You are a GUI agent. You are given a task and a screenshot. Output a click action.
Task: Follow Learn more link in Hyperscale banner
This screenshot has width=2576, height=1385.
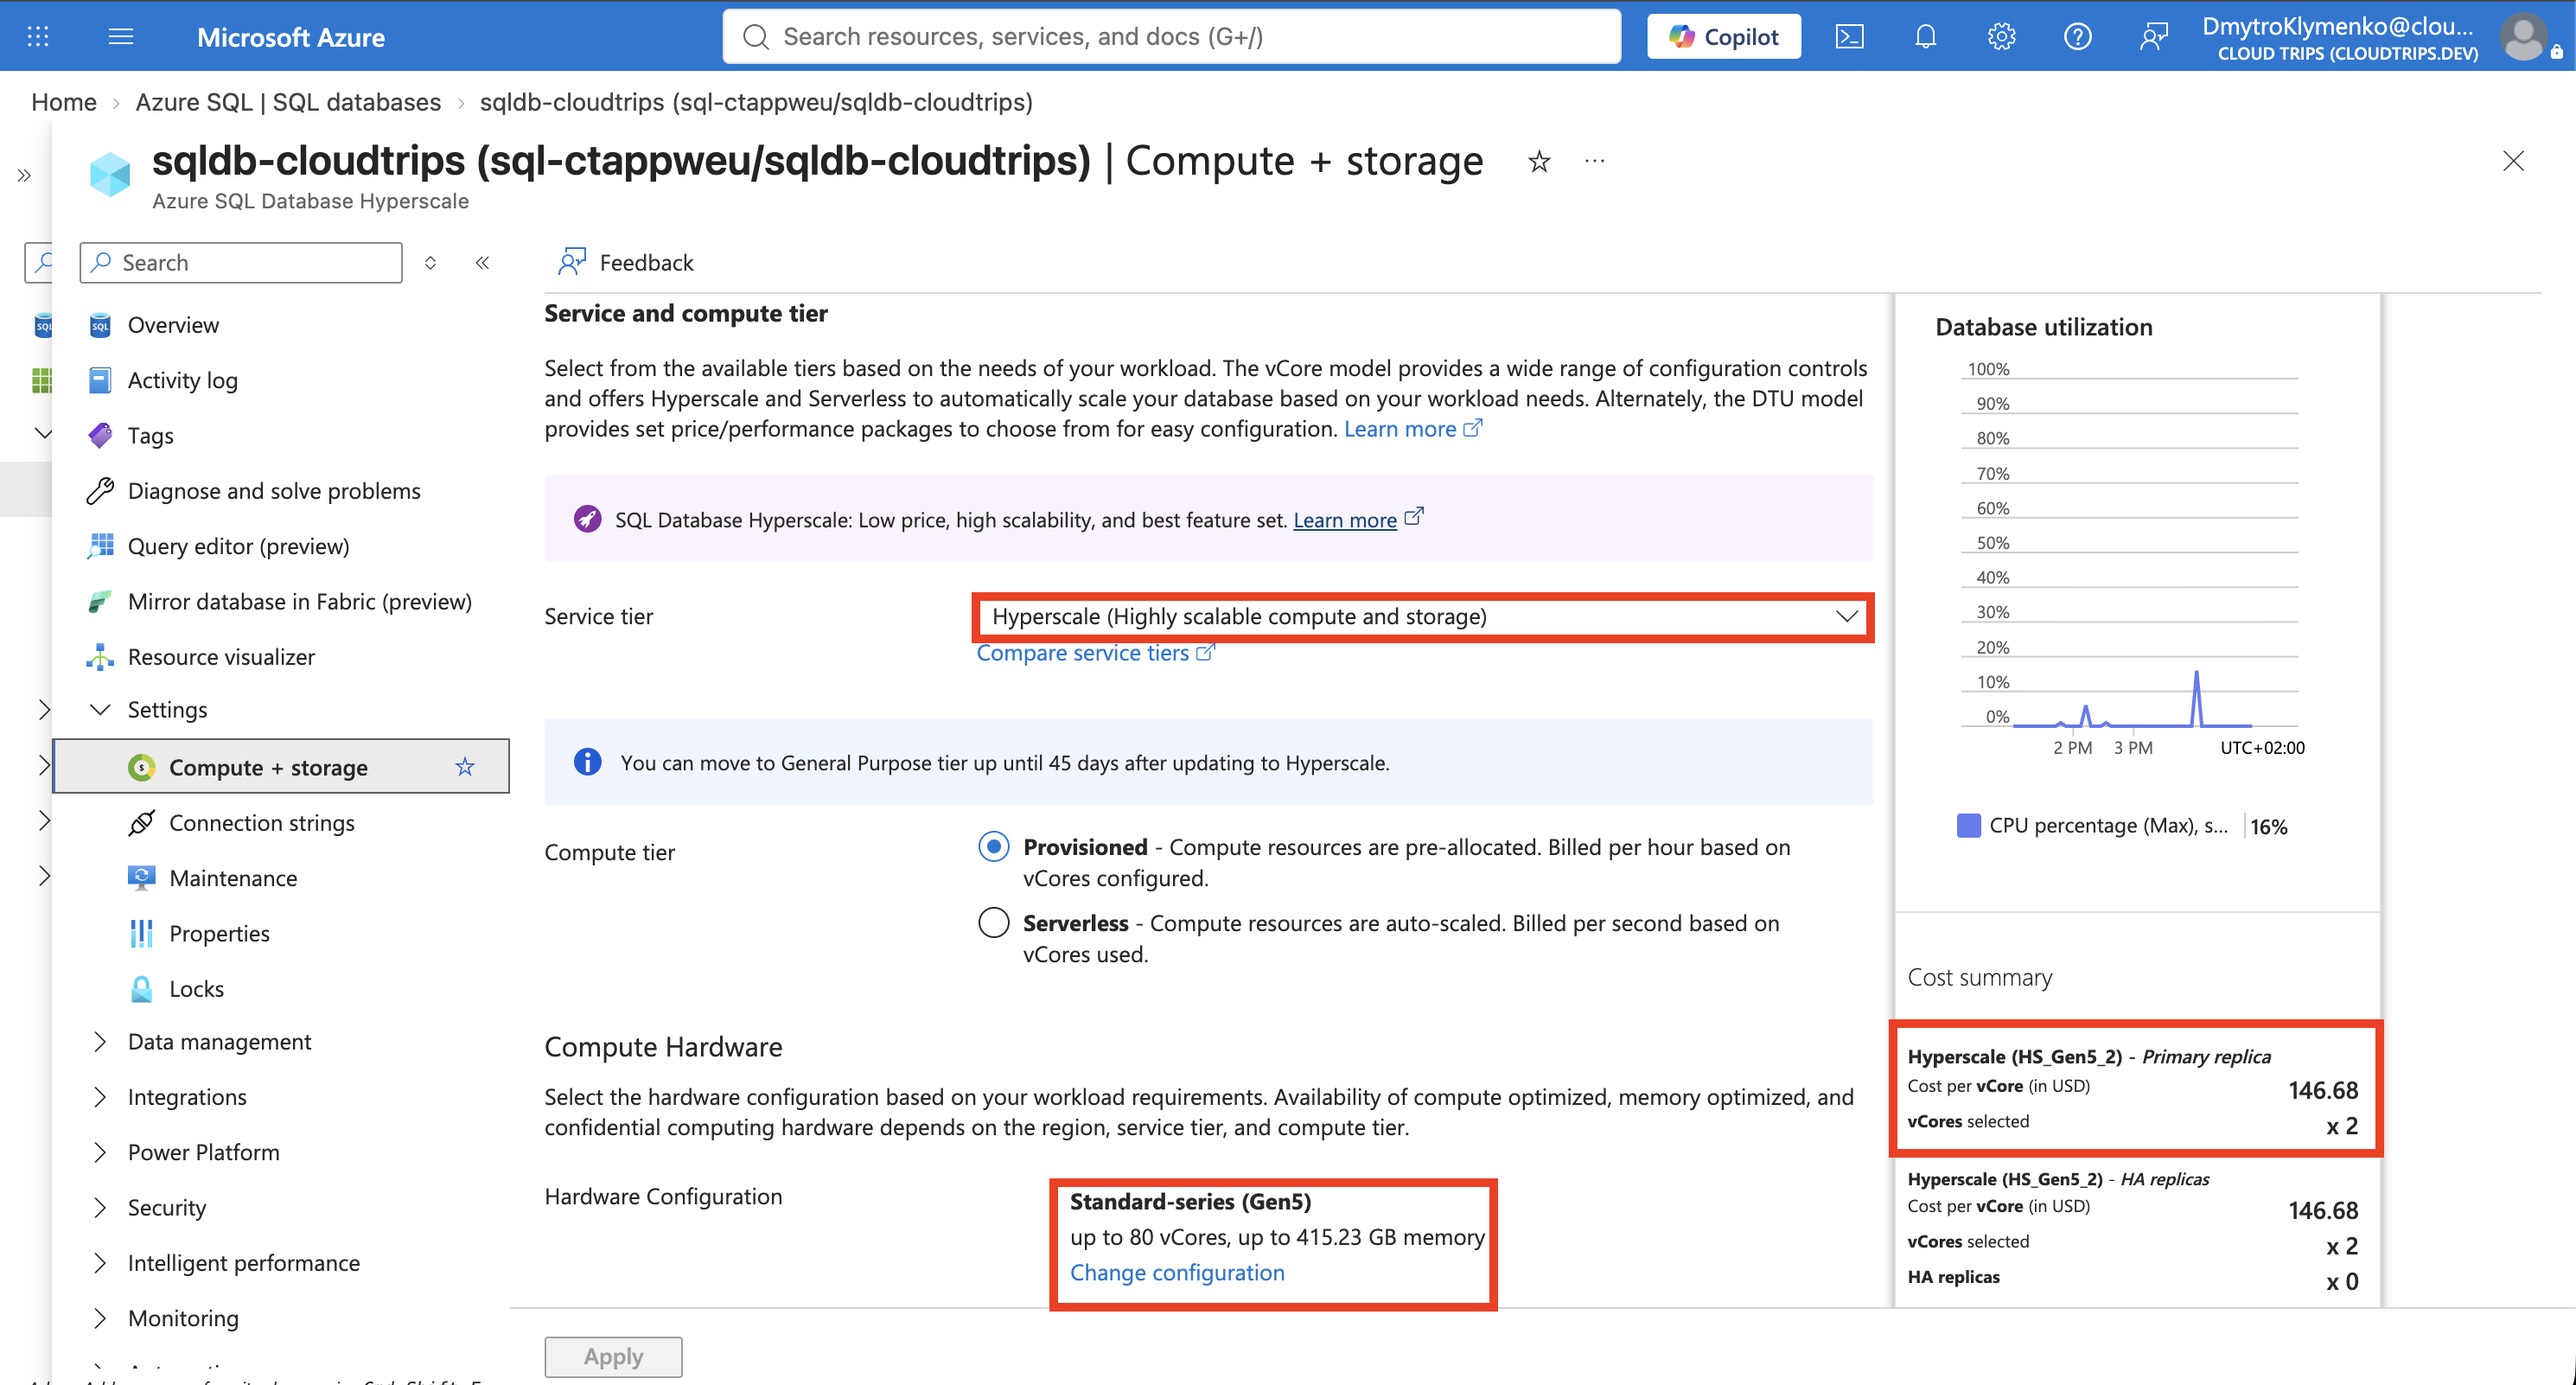click(x=1345, y=520)
